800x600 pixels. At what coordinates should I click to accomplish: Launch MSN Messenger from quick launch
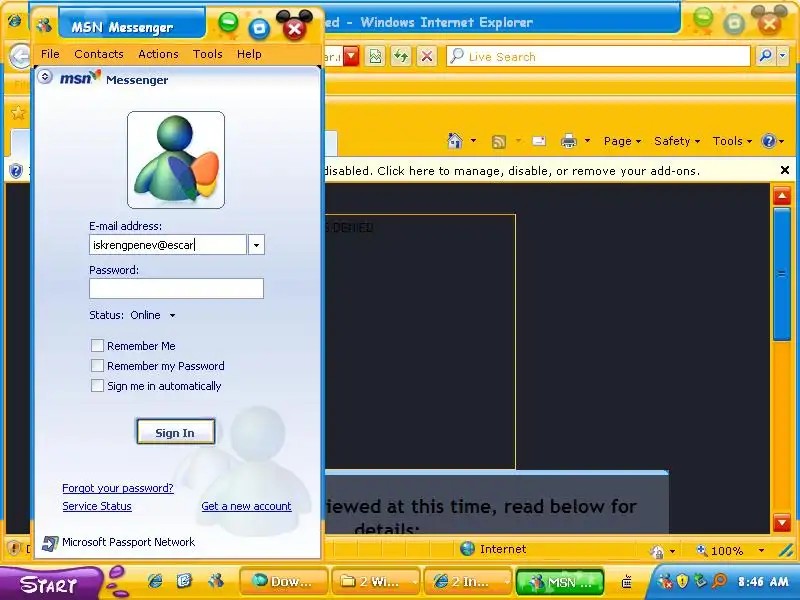point(216,581)
